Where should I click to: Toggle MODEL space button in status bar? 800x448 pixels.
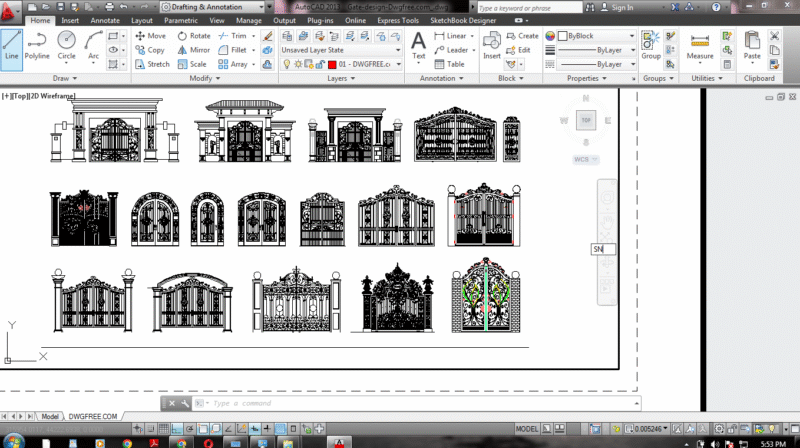527,429
